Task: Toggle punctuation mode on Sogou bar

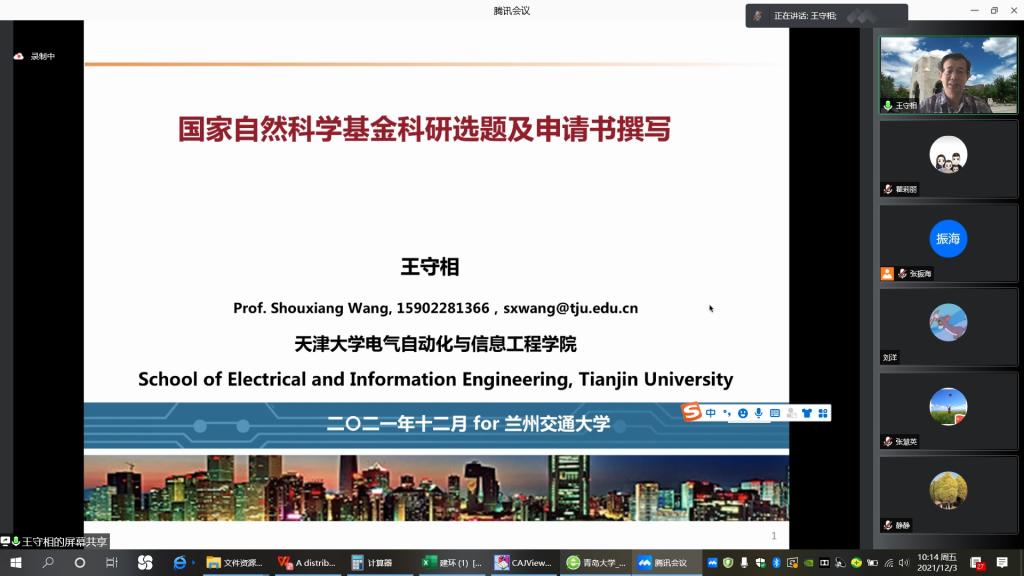Action: click(727, 412)
